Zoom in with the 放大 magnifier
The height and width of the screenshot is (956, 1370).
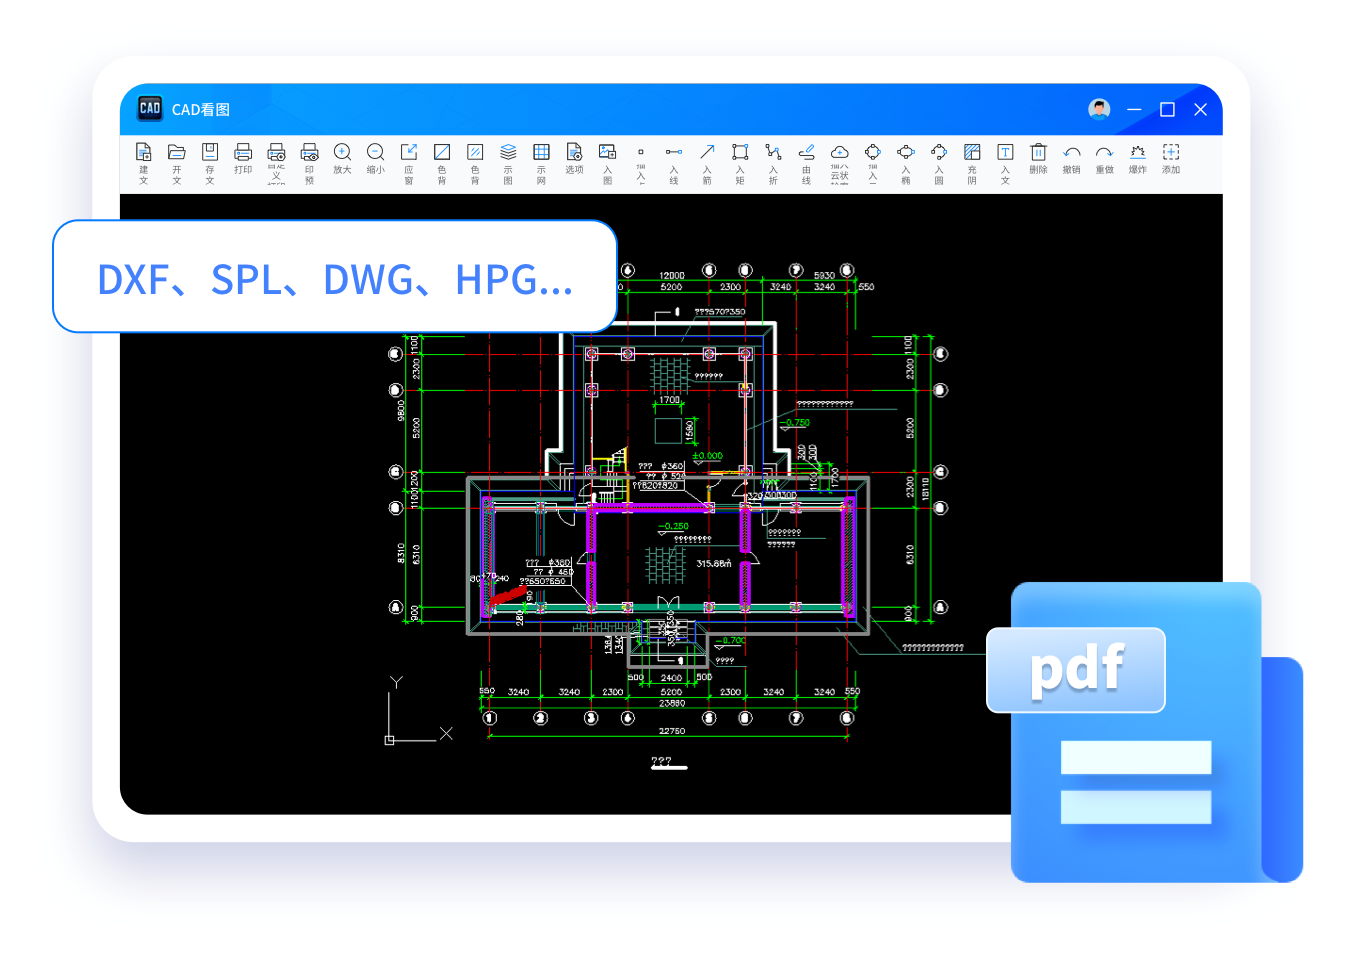(x=342, y=153)
